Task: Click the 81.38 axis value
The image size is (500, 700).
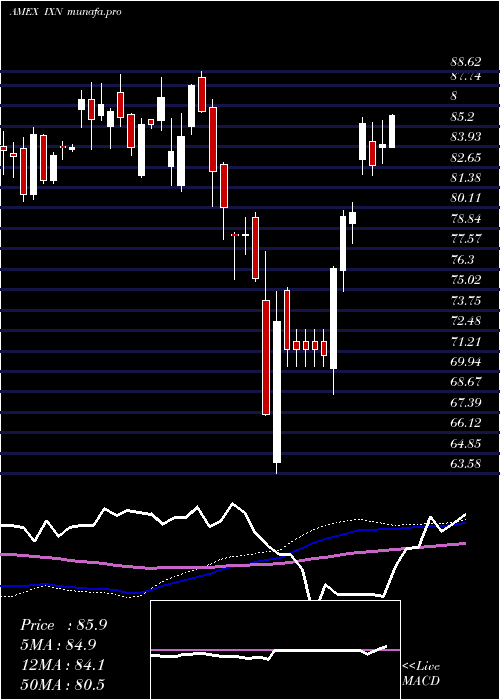Action: [466, 178]
